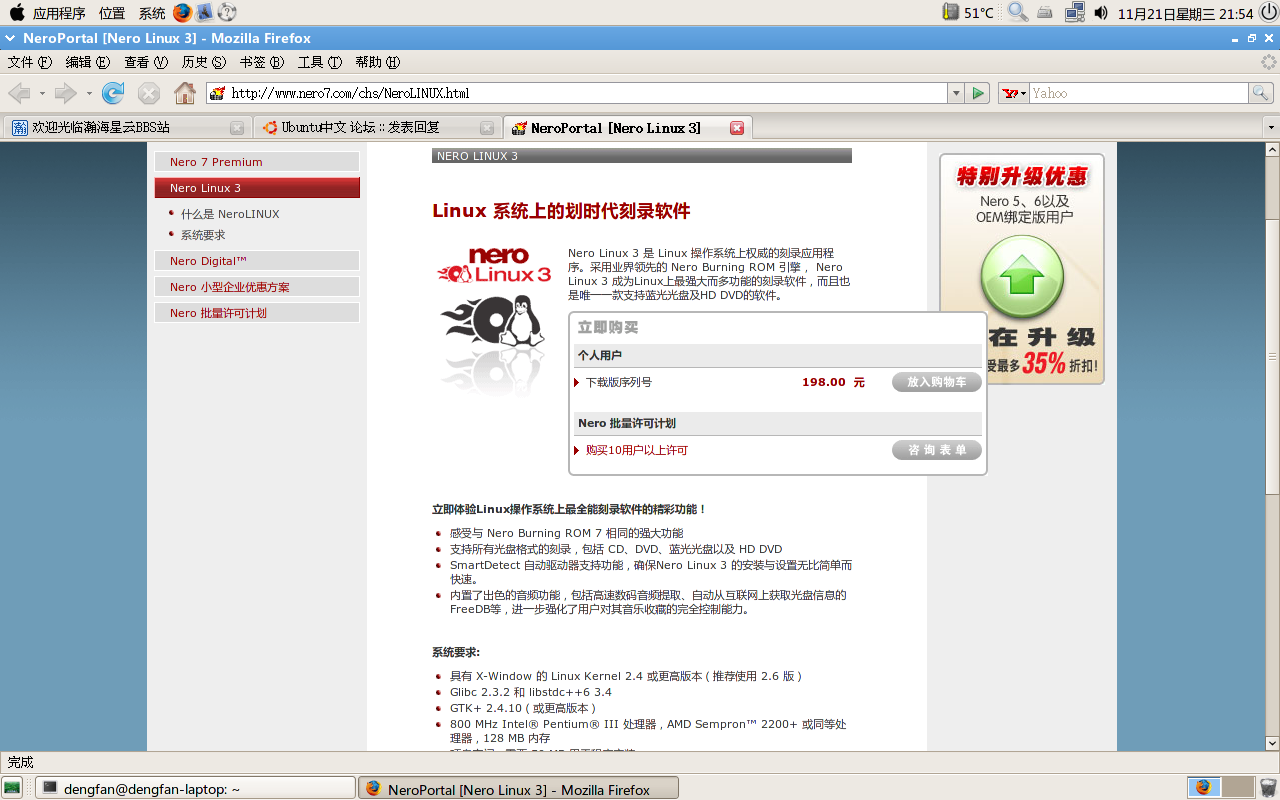This screenshot has height=800, width=1280.
Task: Open Nero 批量许可计划 sidebar link
Action: tap(257, 313)
